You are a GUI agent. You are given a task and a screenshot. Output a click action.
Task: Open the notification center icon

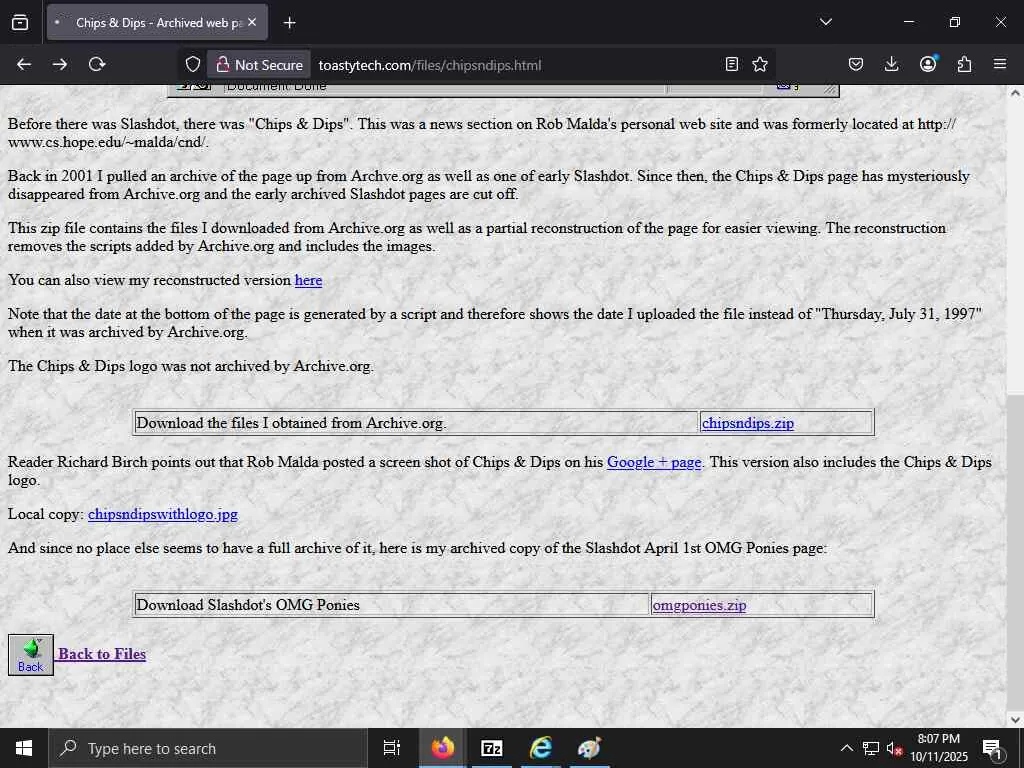tap(992, 748)
